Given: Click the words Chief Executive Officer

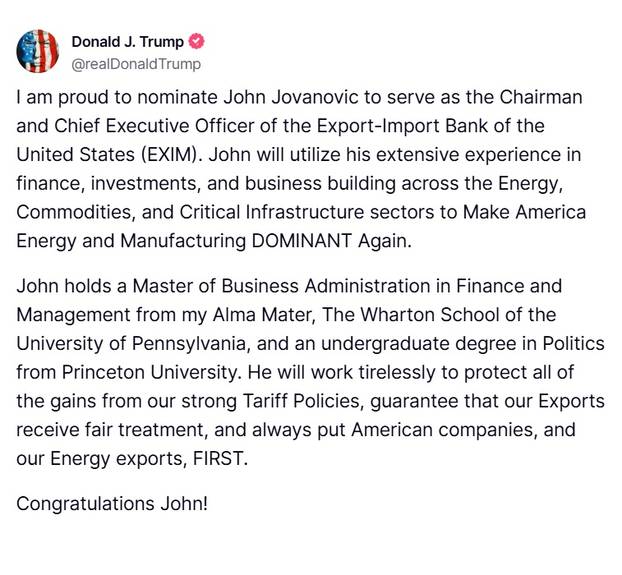Looking at the screenshot, I should (x=154, y=126).
